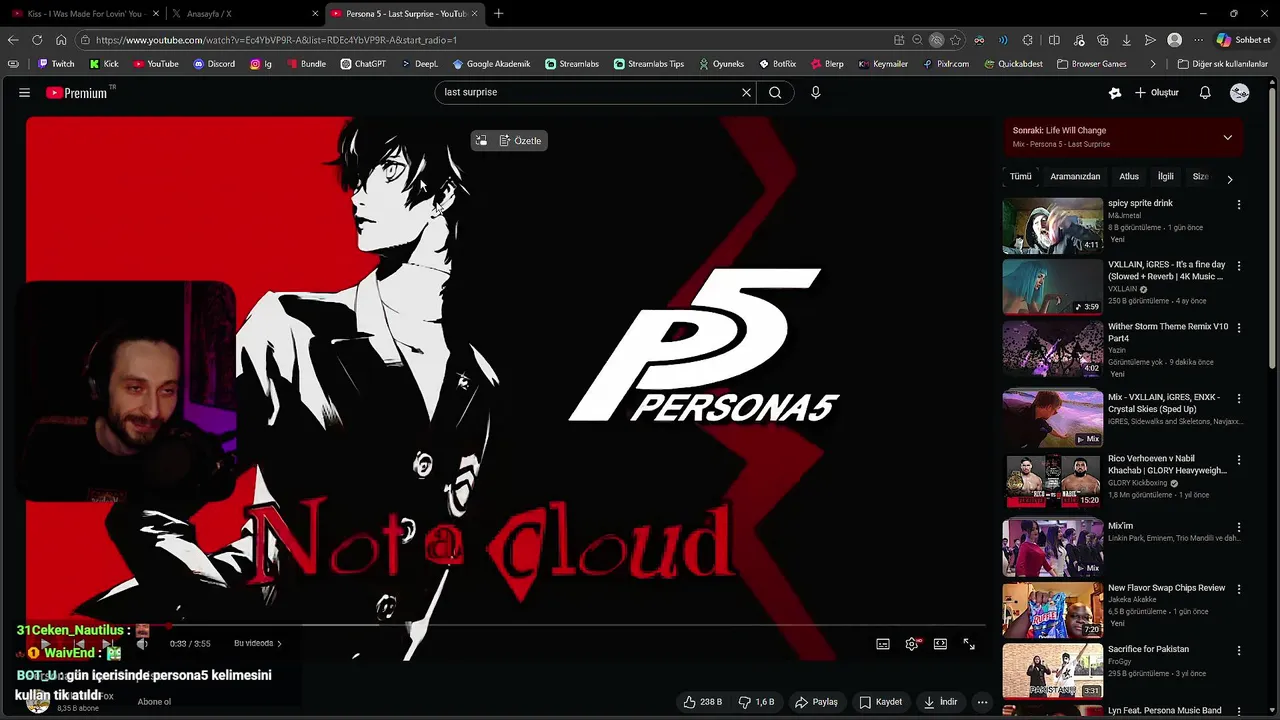The image size is (1280, 720).
Task: Open a new browser tab
Action: coord(499,13)
